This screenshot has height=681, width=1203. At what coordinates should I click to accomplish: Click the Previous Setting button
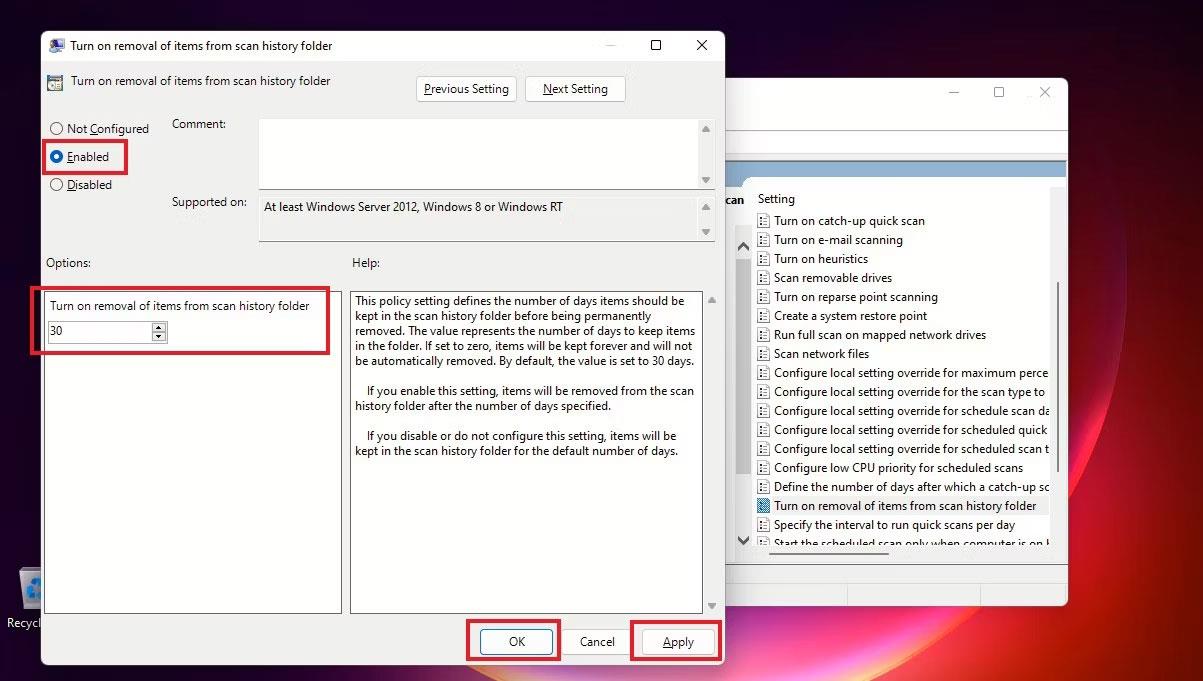click(x=466, y=89)
